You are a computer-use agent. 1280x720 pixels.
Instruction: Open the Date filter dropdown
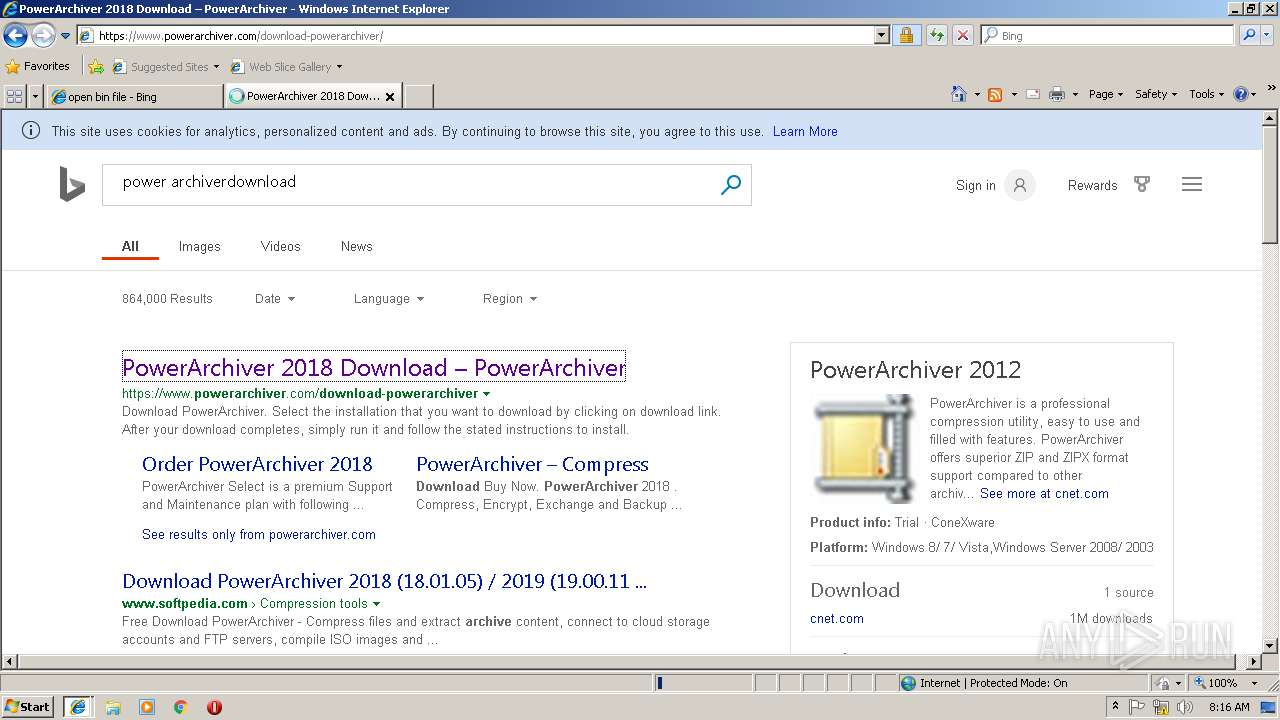[x=275, y=298]
